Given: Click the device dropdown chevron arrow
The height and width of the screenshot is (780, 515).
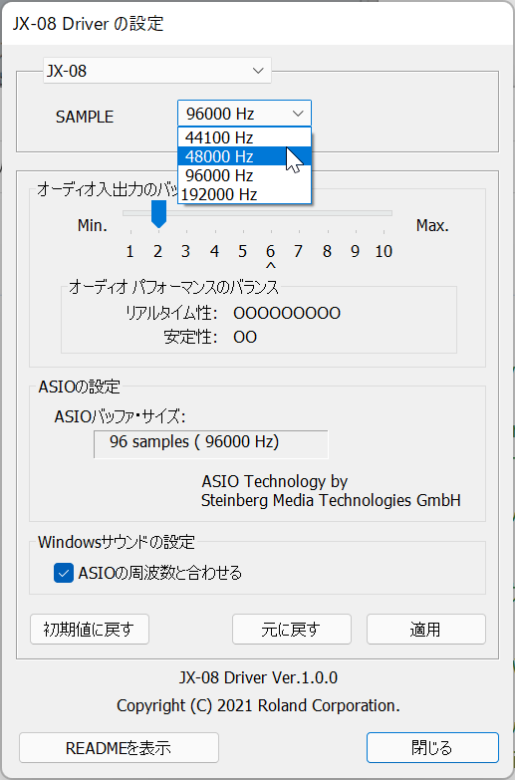Looking at the screenshot, I should pyautogui.click(x=258, y=71).
